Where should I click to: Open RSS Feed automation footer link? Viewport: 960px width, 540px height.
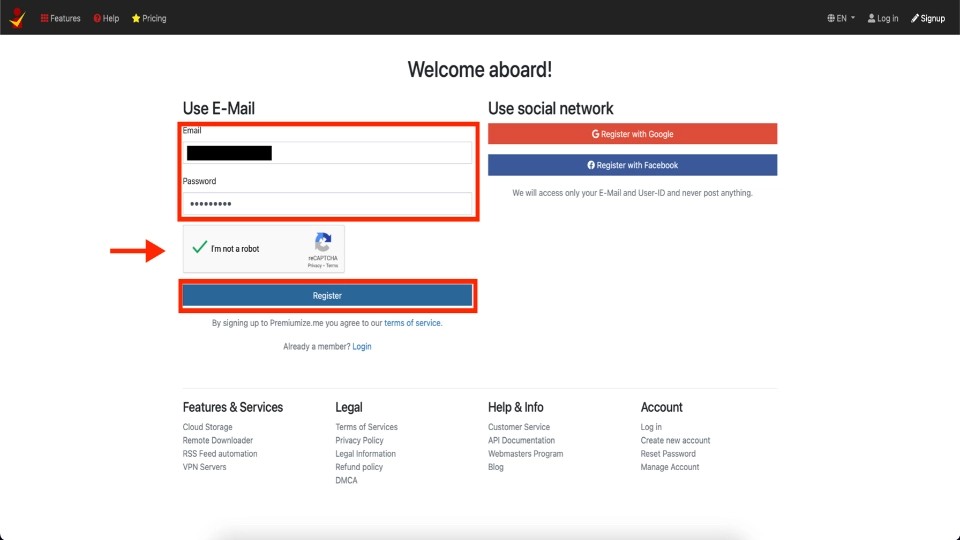220,454
